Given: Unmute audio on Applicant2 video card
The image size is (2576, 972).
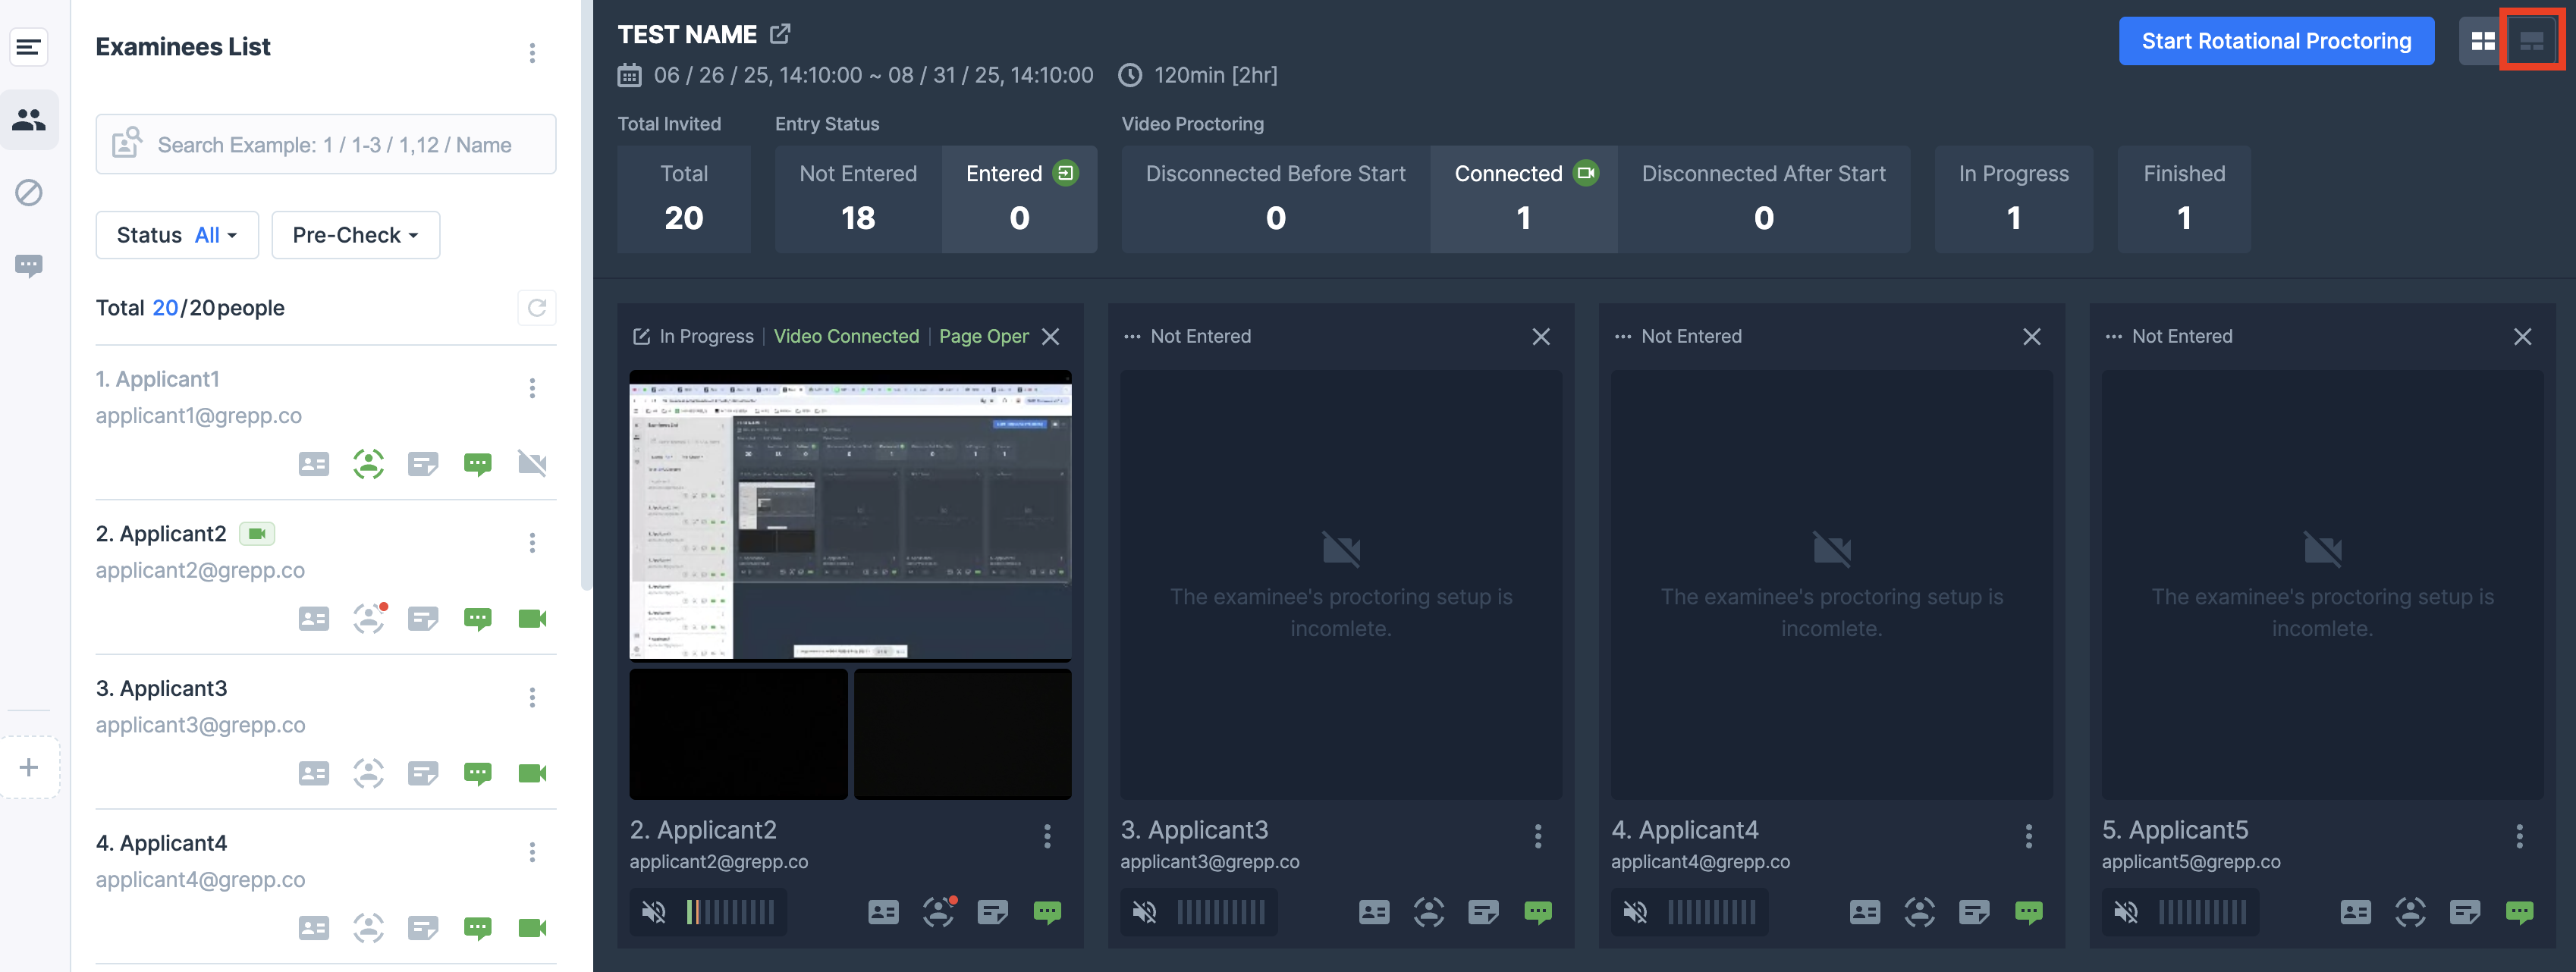Looking at the screenshot, I should point(653,912).
